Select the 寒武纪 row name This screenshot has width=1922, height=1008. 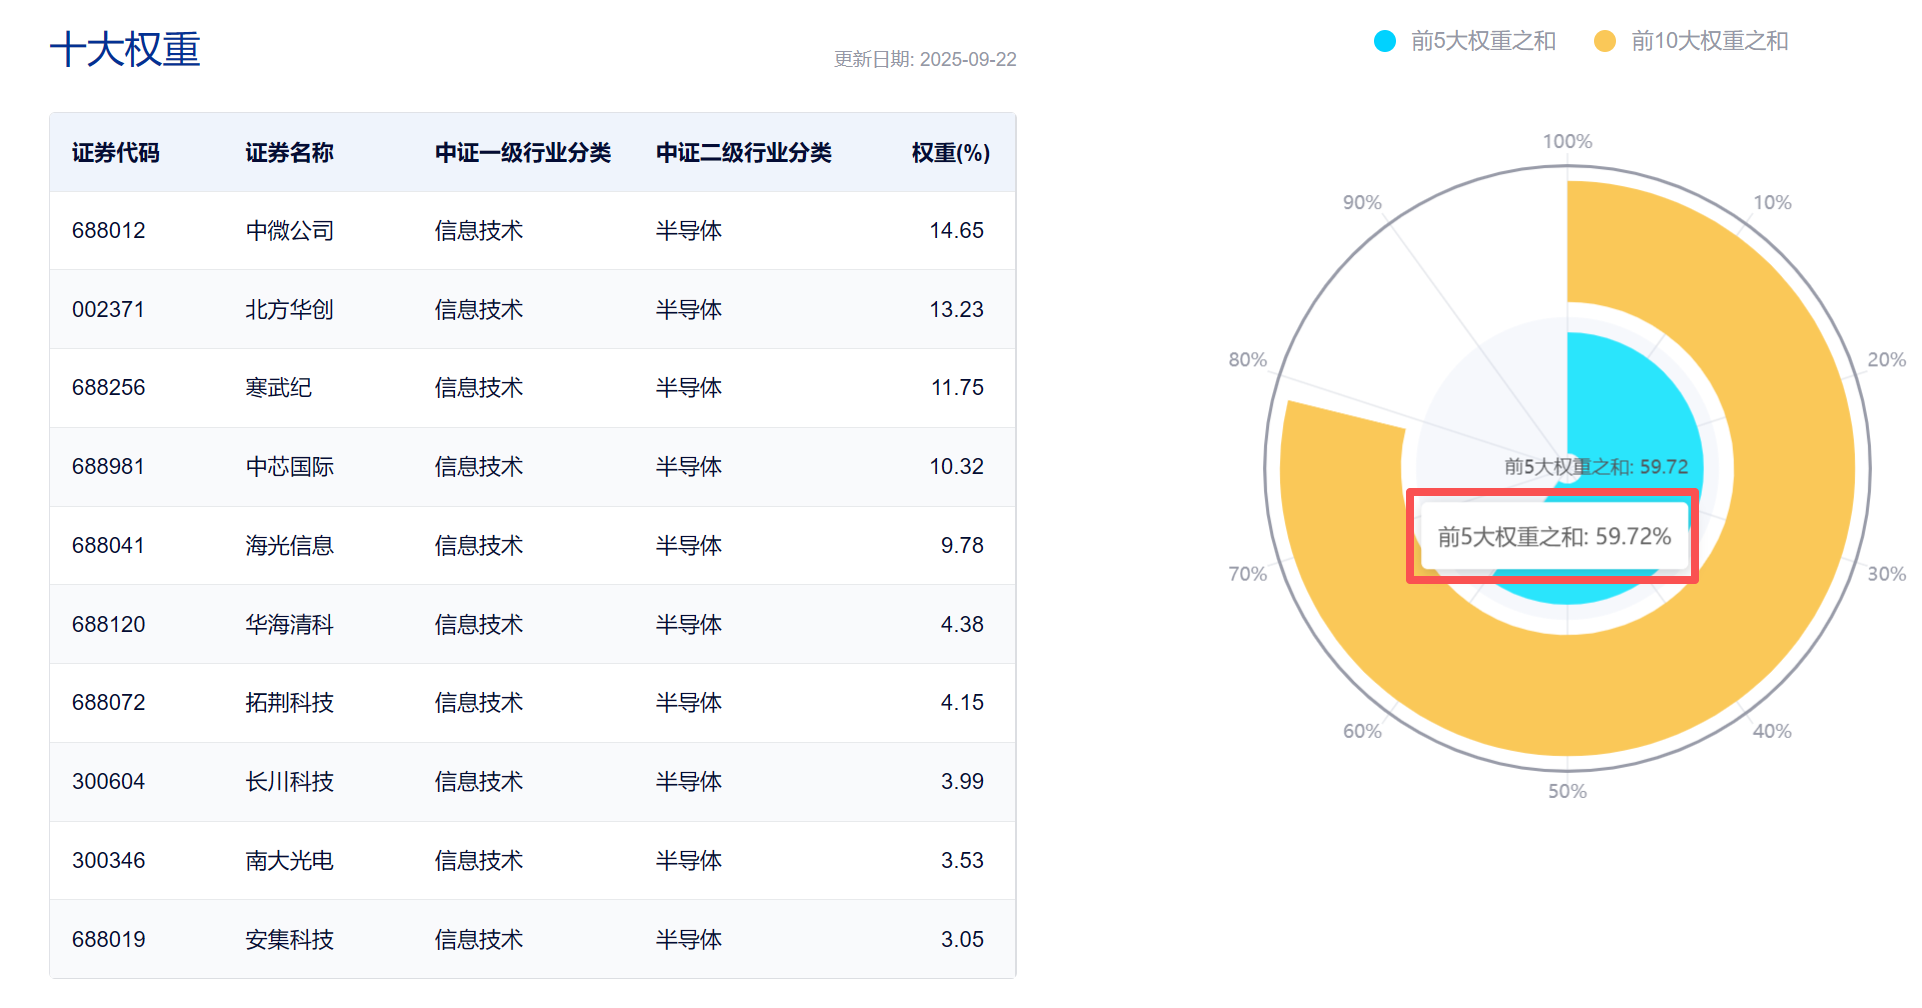(278, 388)
